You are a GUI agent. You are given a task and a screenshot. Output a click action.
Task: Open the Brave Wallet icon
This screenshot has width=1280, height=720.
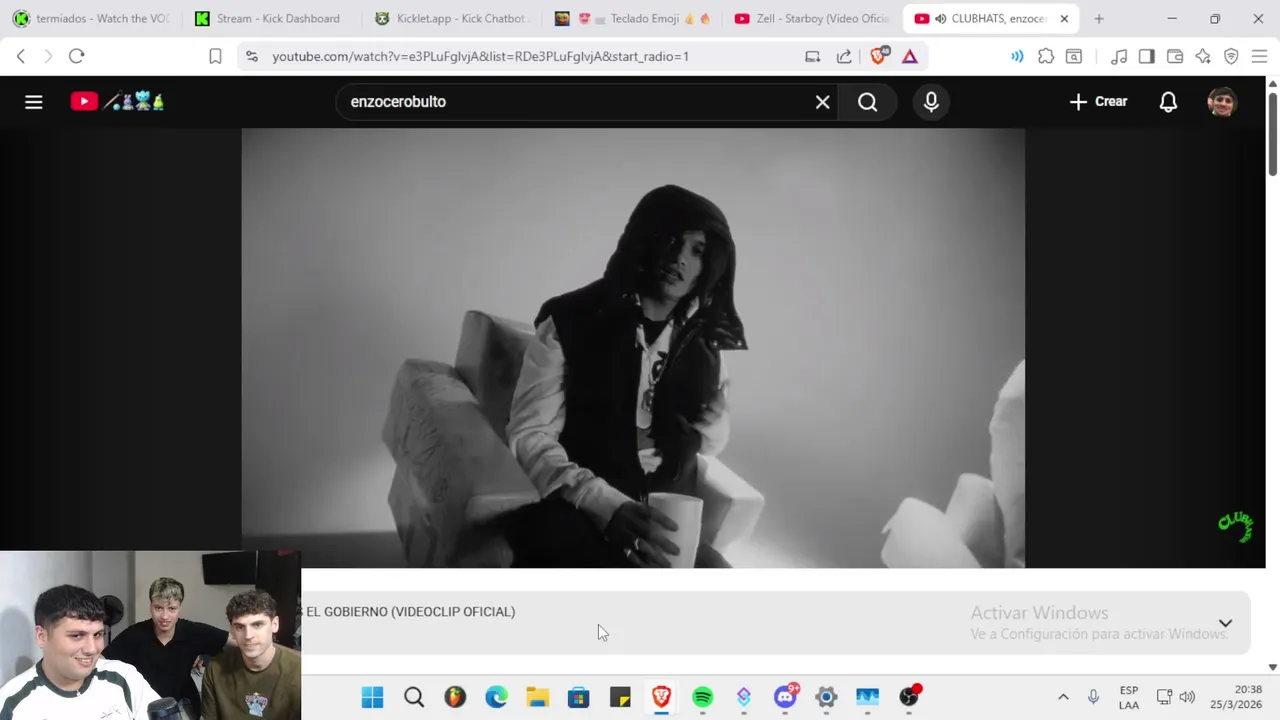tap(1175, 57)
